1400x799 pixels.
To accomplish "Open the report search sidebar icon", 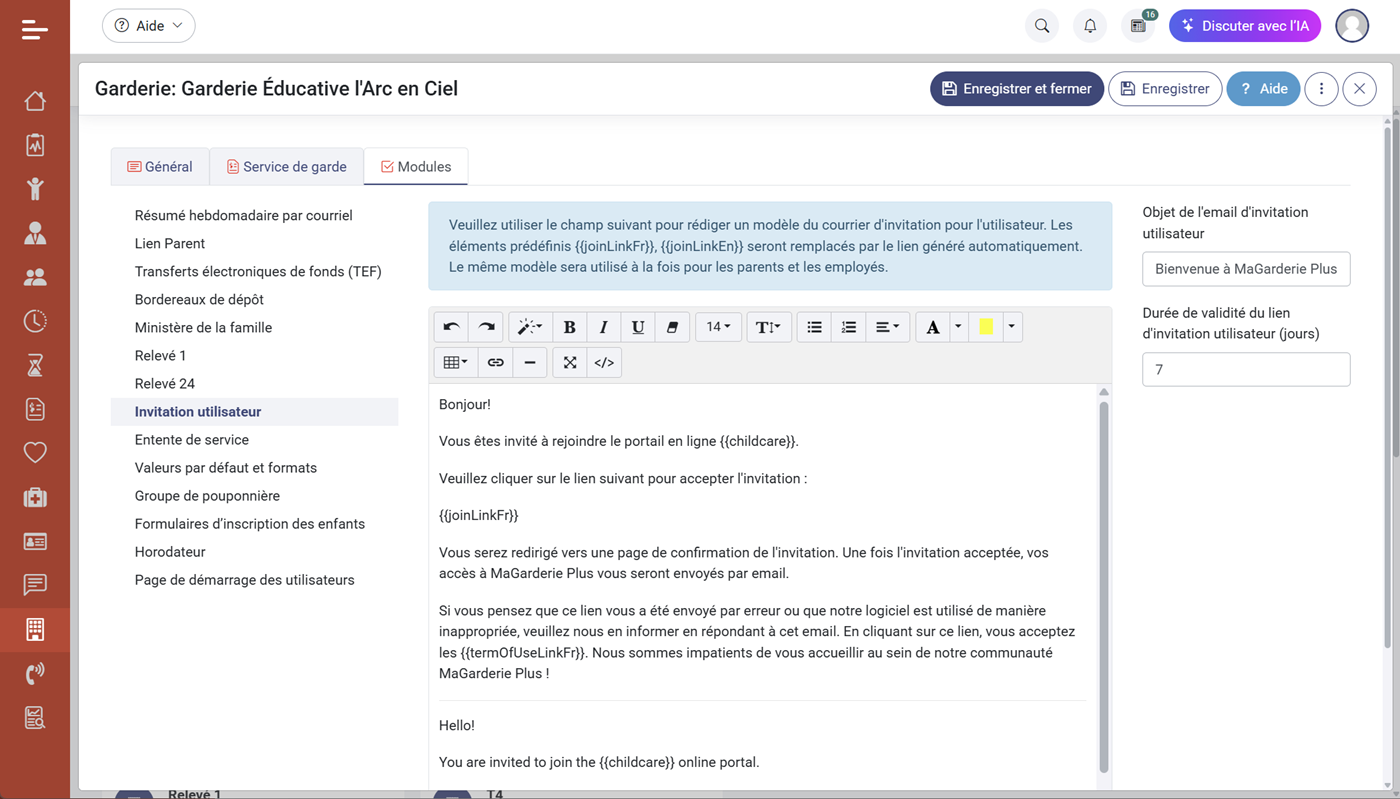I will pyautogui.click(x=35, y=717).
